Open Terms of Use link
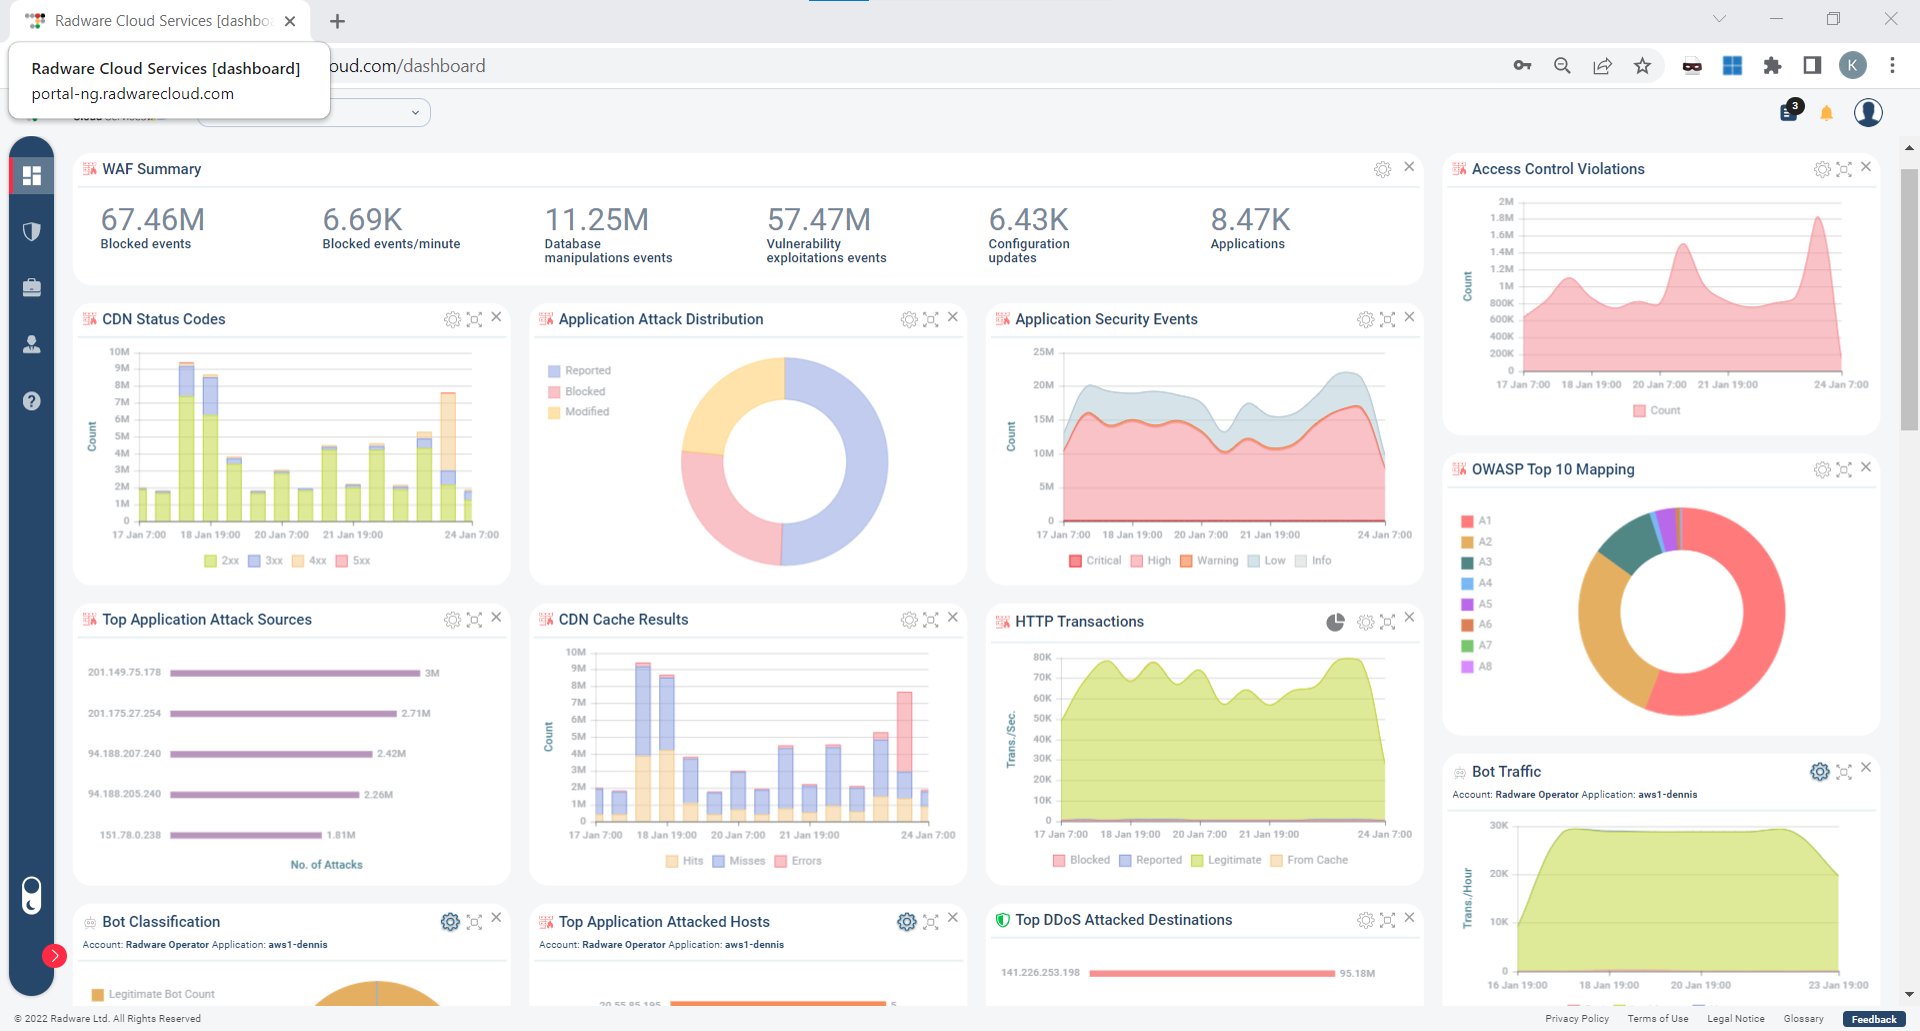This screenshot has height=1031, width=1920. (x=1658, y=1019)
